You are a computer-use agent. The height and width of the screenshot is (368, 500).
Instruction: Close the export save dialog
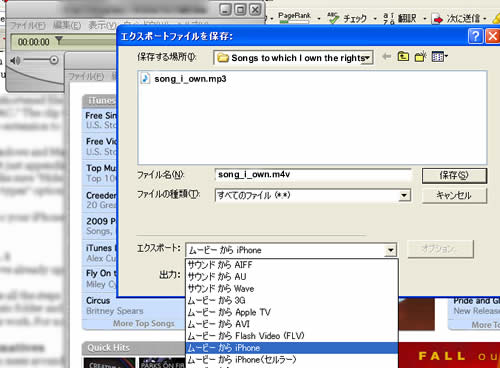(x=493, y=36)
